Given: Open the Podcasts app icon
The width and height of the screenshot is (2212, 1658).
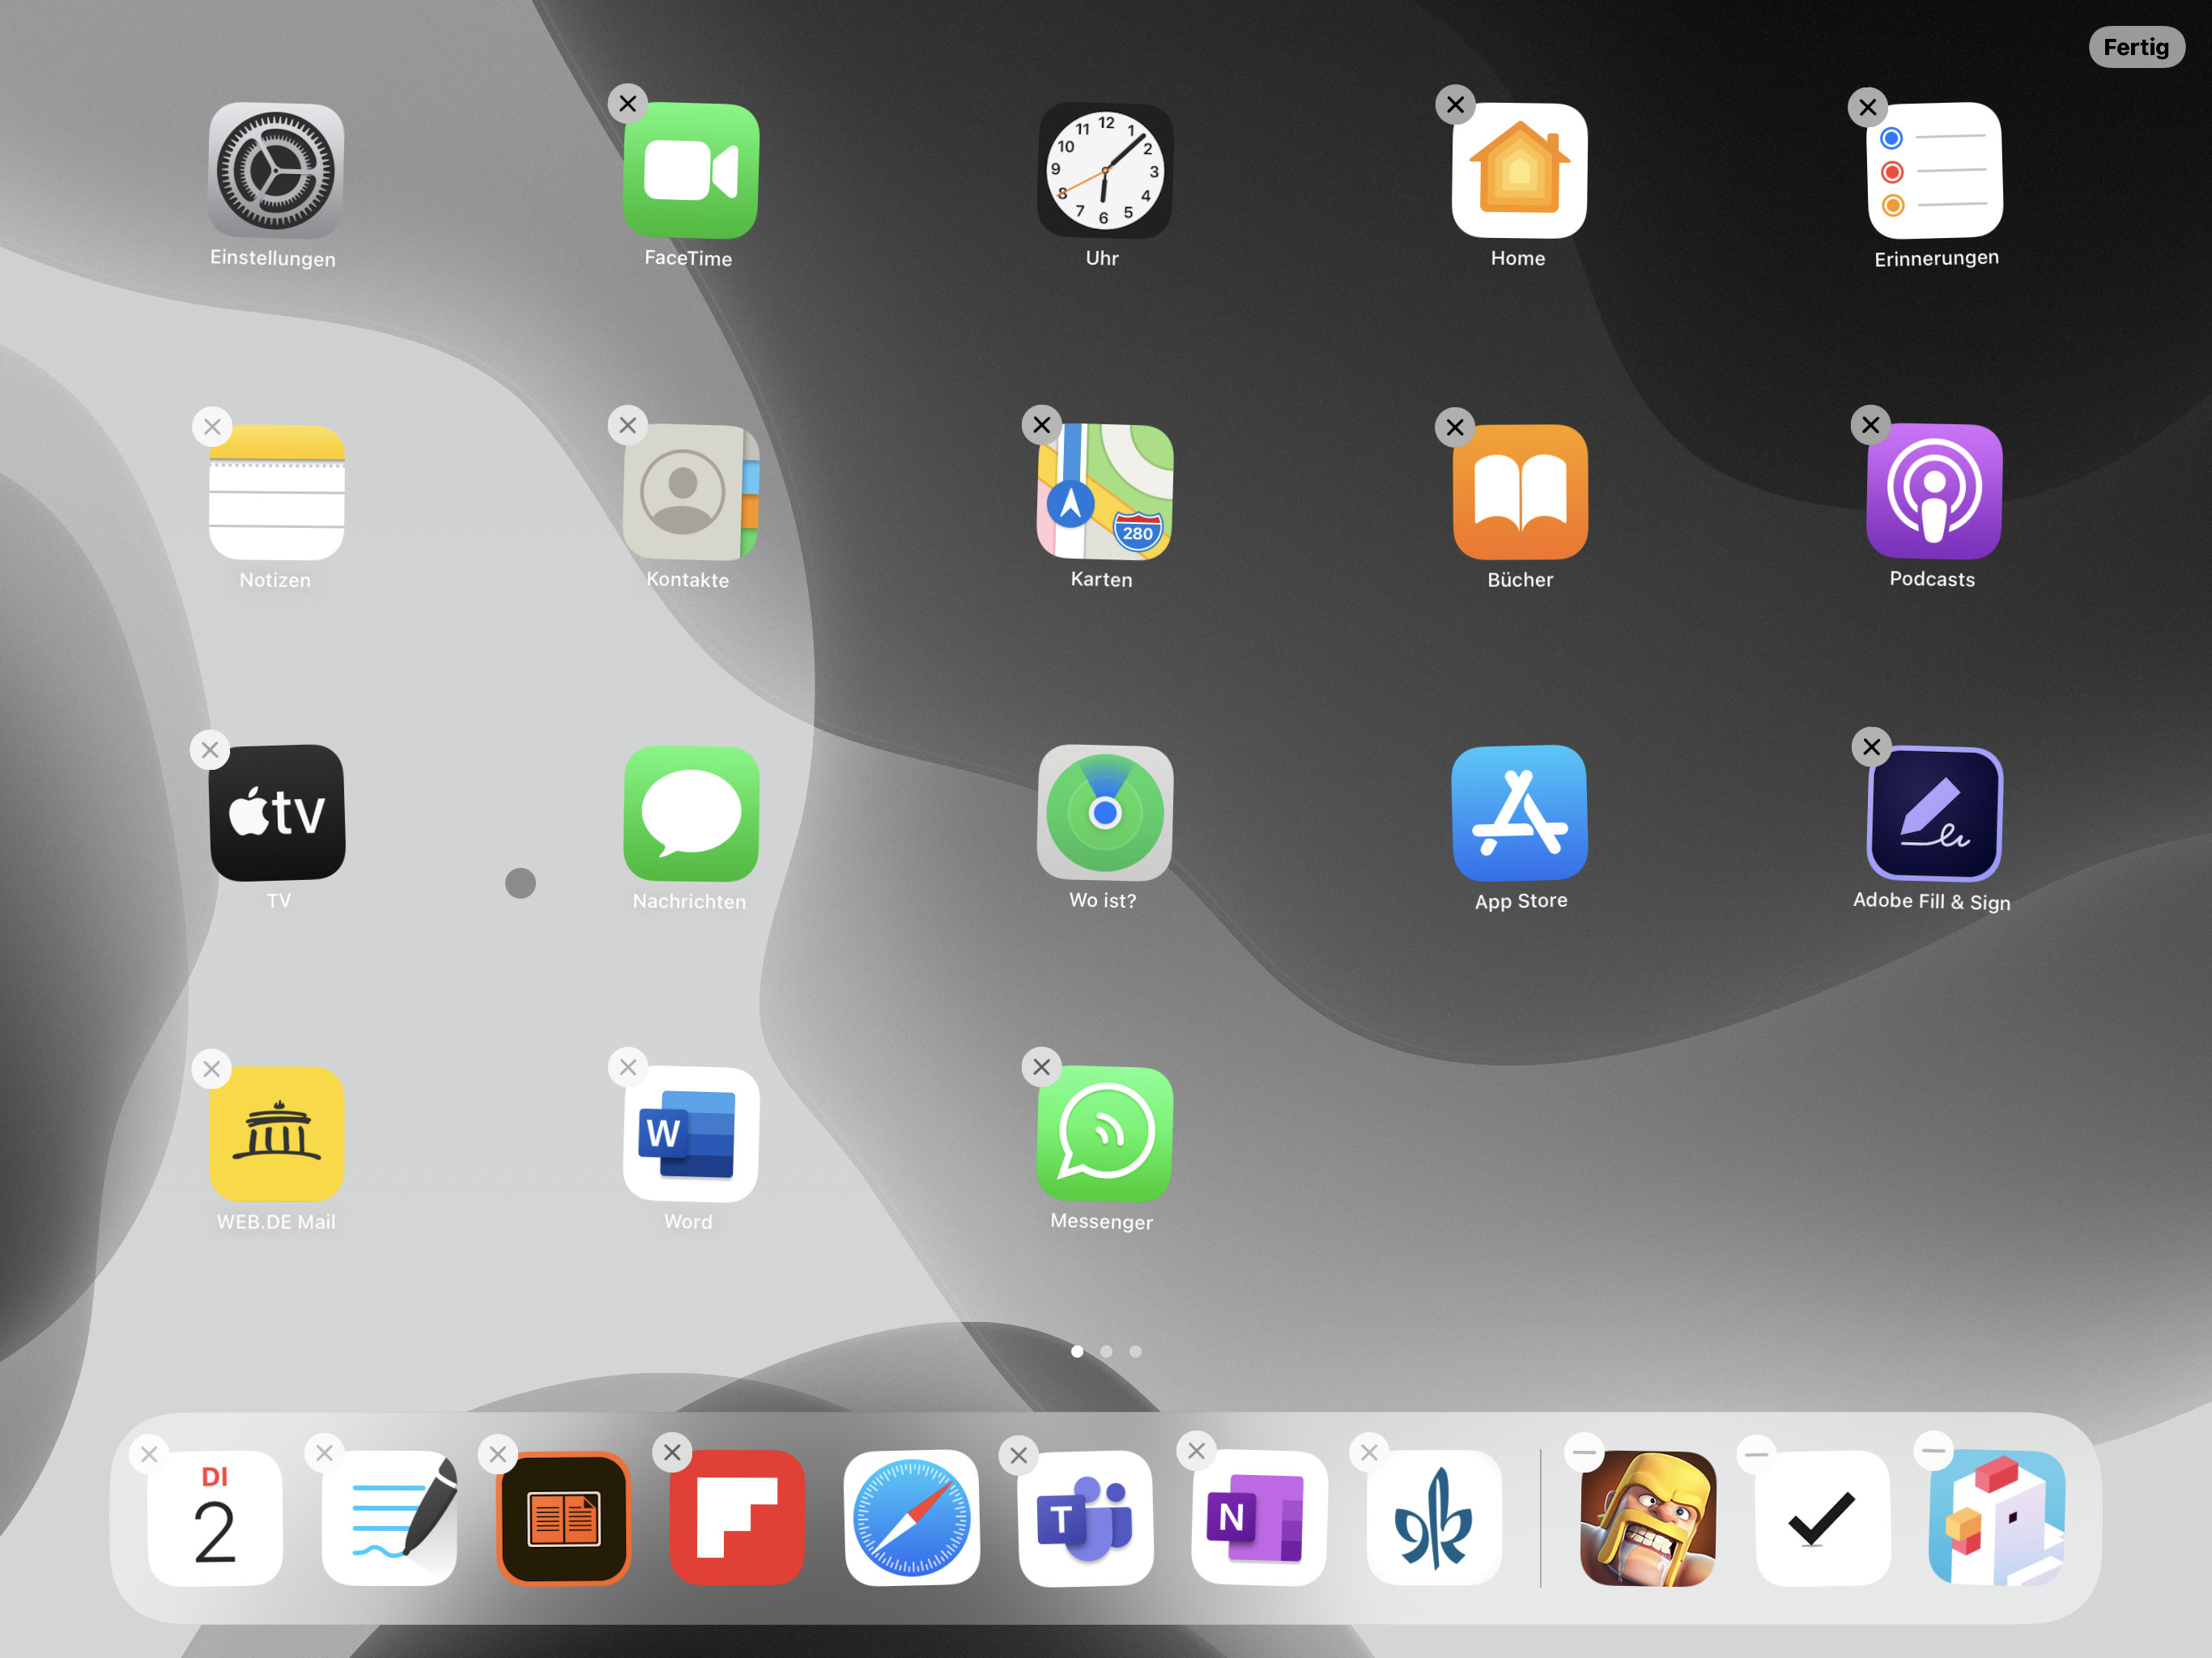Looking at the screenshot, I should point(1933,492).
